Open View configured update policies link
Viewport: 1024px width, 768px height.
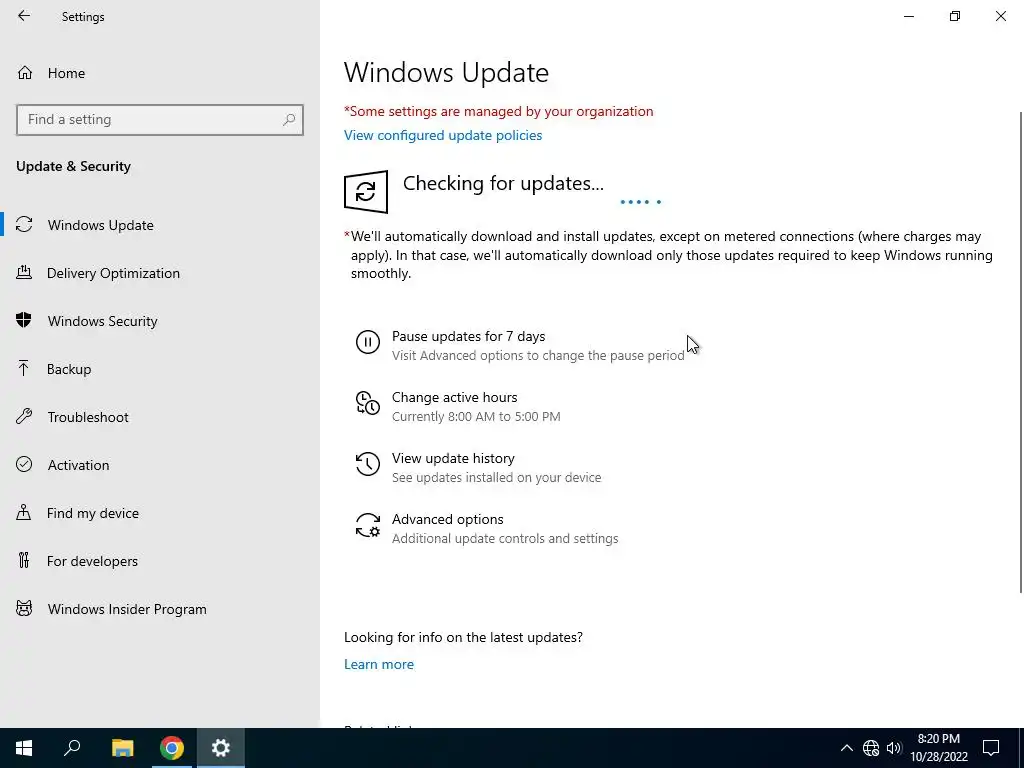443,135
